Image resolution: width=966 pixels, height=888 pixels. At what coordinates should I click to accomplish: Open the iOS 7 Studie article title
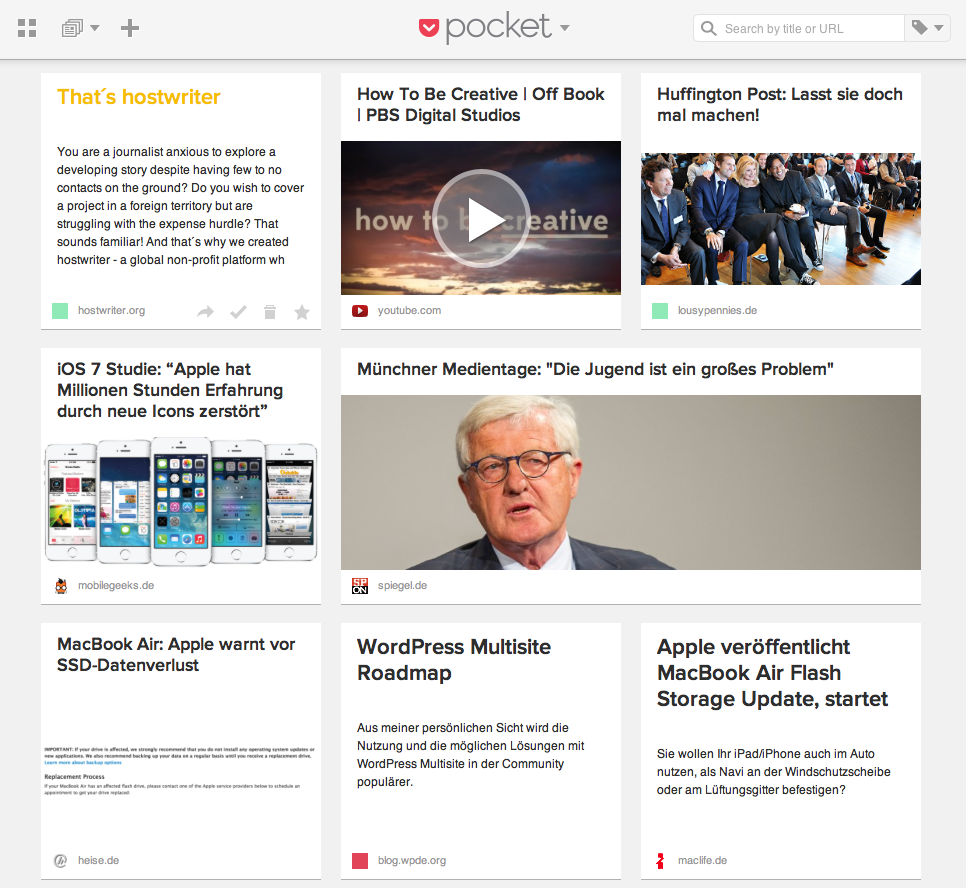coord(170,390)
